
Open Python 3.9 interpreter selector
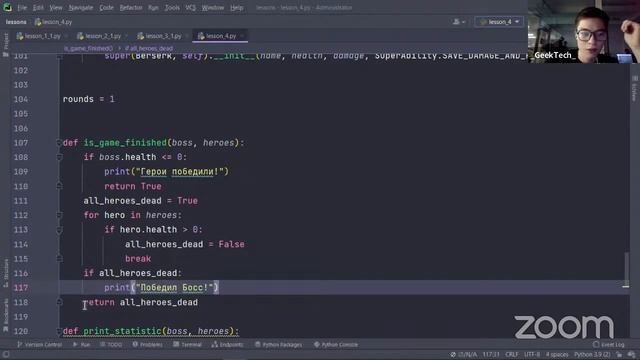click(592, 355)
